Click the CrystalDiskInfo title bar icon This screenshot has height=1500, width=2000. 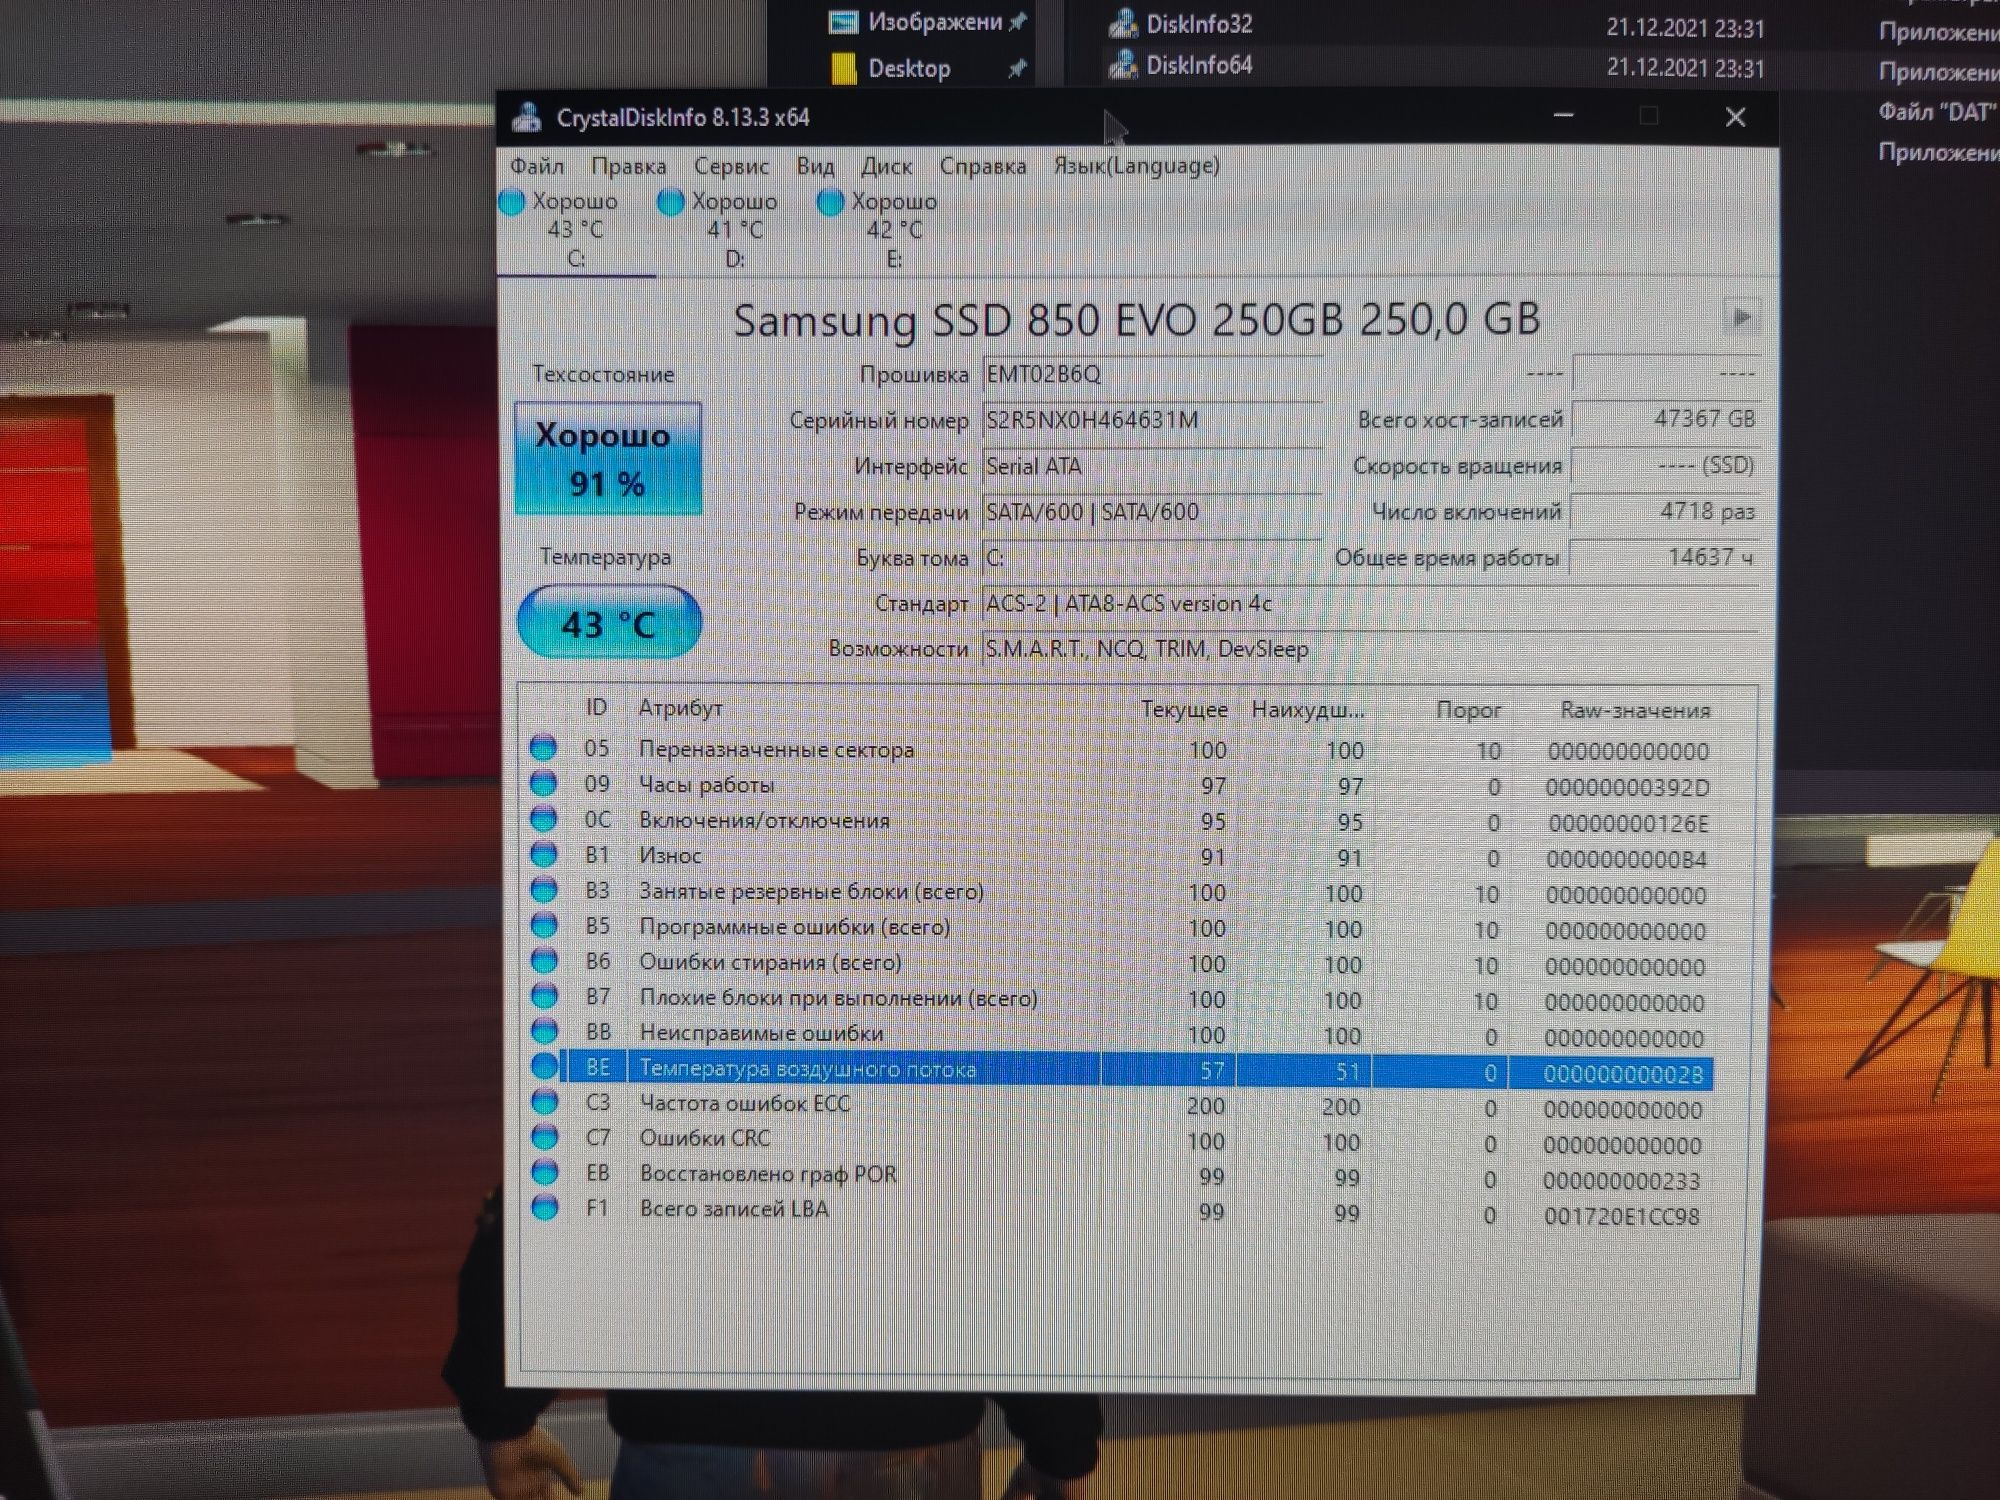(528, 118)
